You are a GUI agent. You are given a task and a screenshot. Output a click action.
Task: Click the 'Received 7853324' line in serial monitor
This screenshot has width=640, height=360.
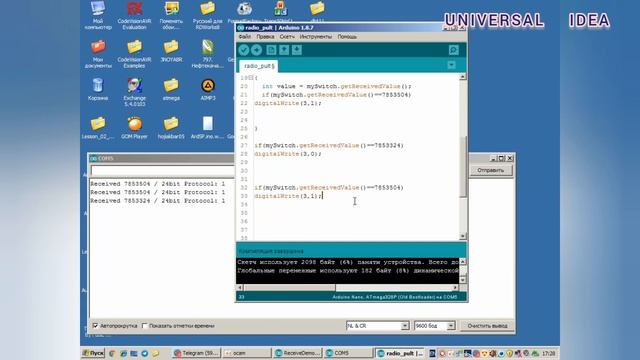click(x=158, y=201)
